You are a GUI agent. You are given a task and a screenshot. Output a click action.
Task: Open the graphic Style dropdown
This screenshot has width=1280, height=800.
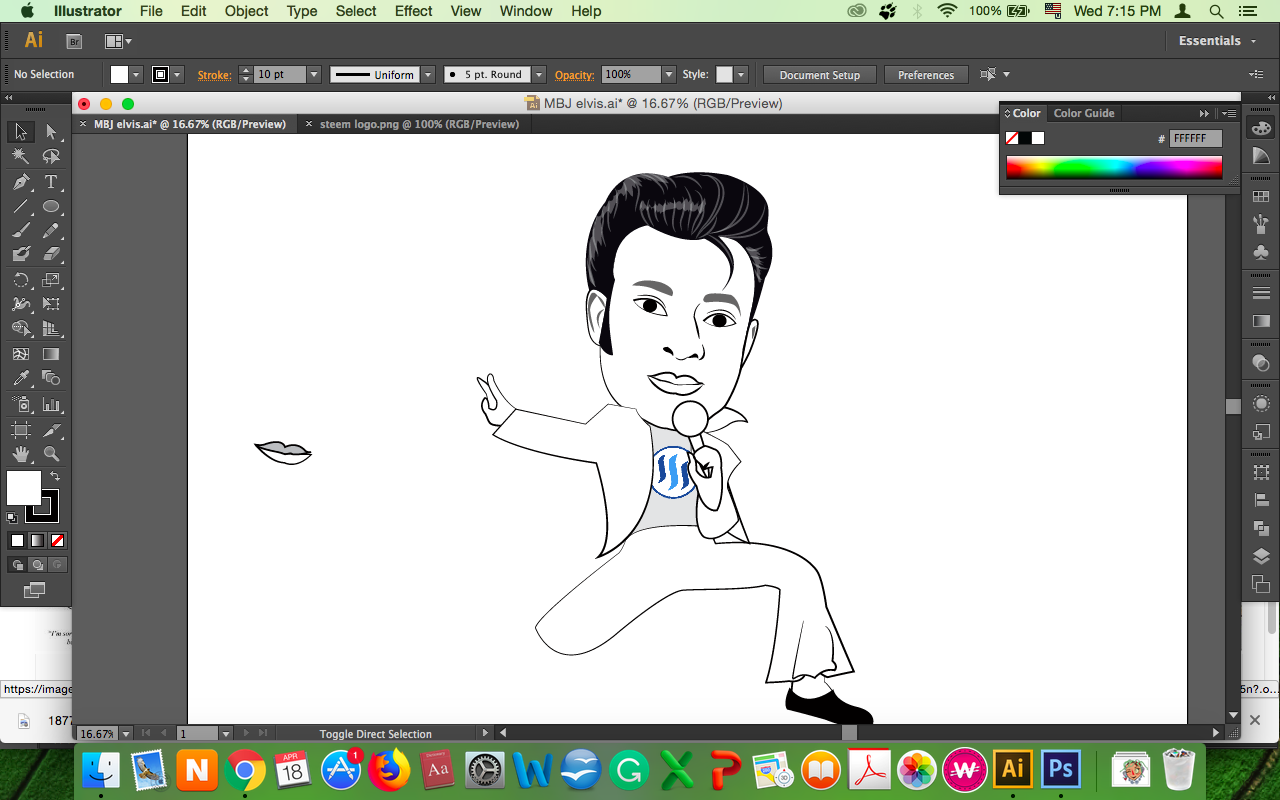740,75
